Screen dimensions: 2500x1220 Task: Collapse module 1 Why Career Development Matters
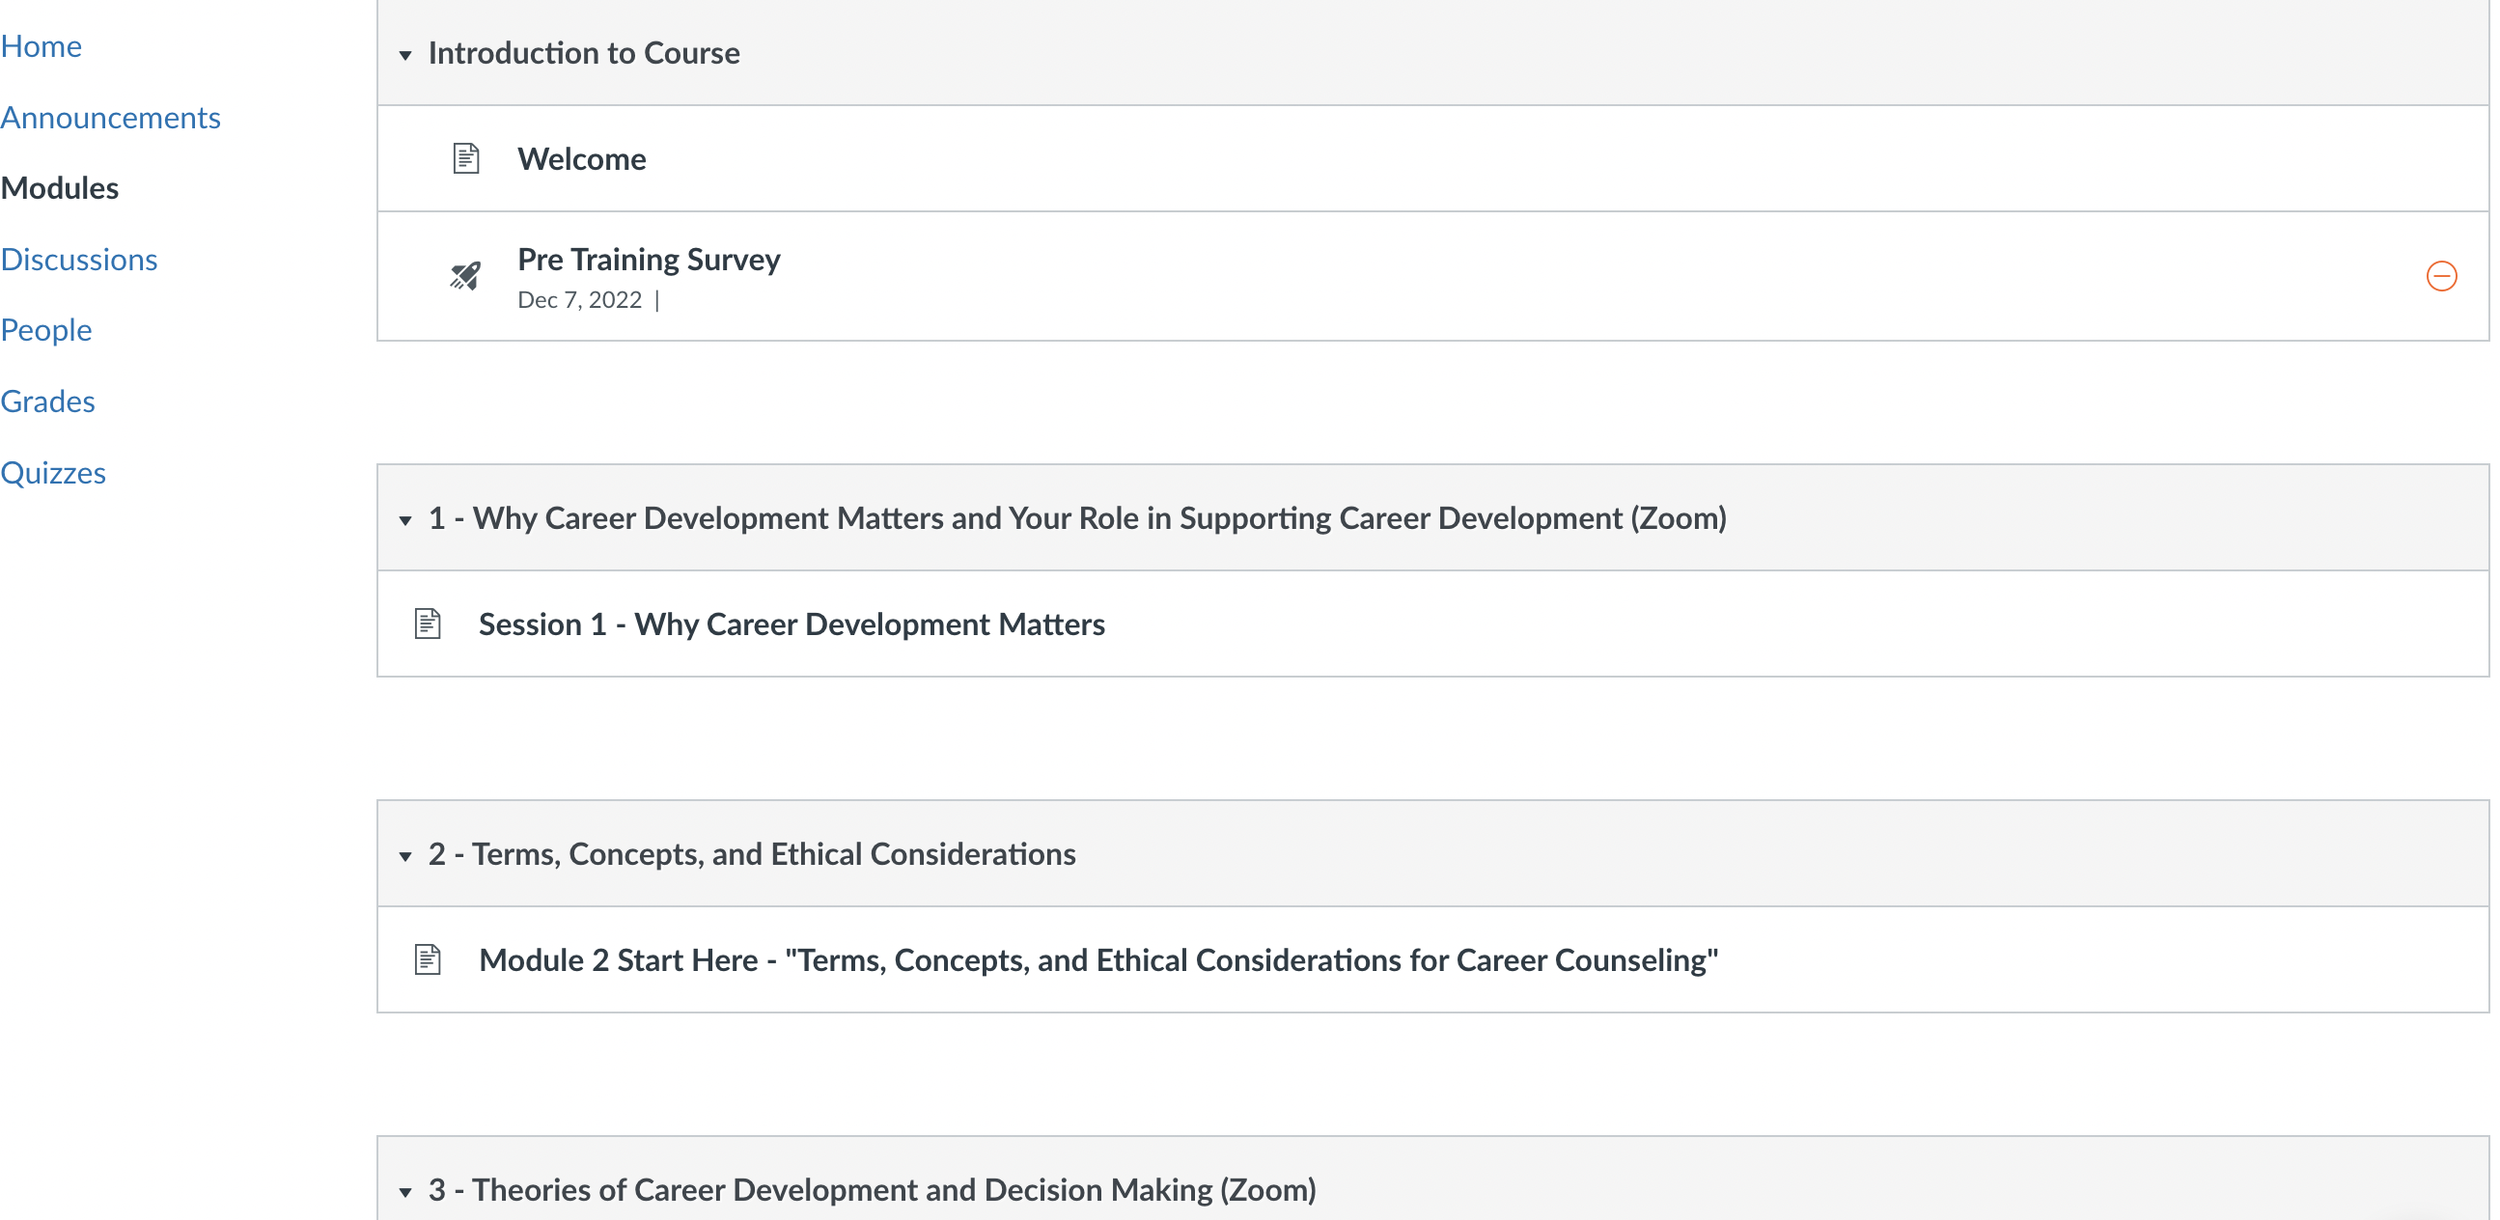tap(406, 520)
